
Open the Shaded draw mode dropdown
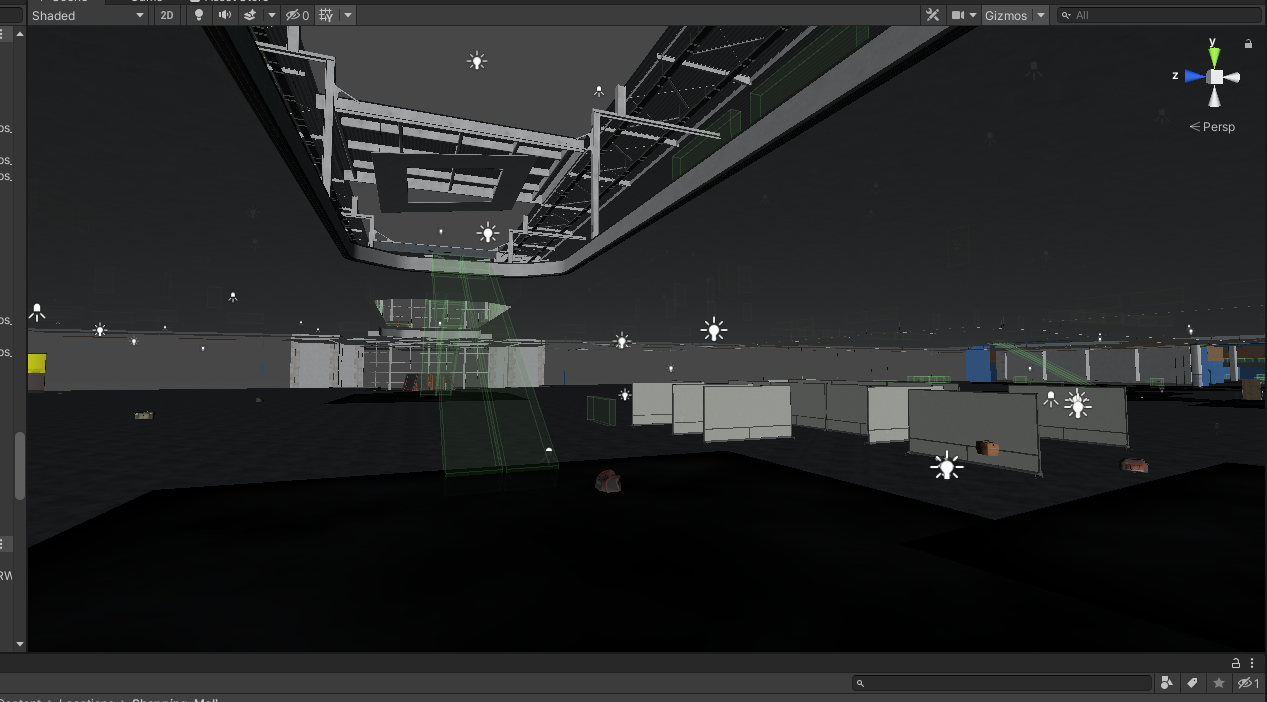tap(87, 15)
